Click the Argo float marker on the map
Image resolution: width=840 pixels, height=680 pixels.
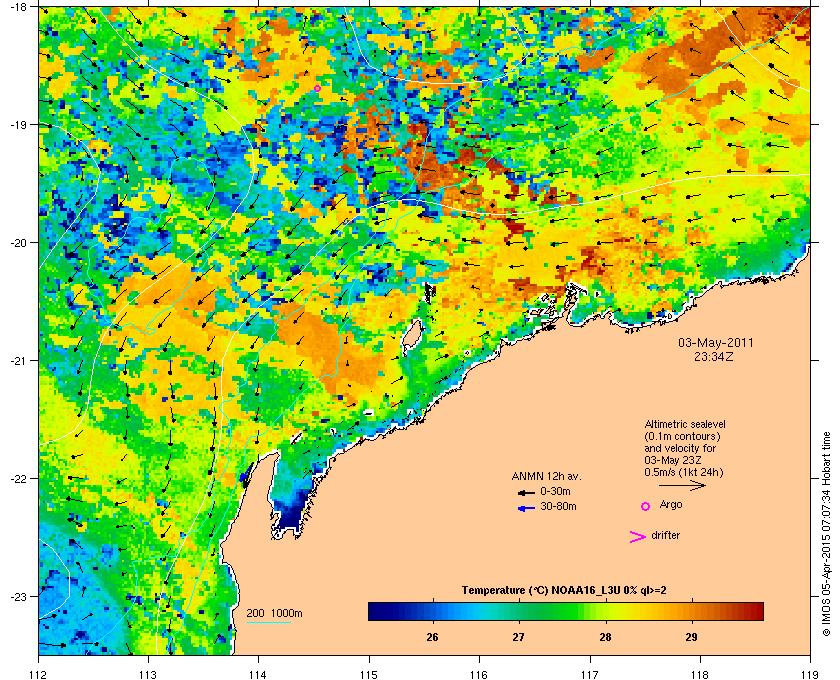(317, 88)
